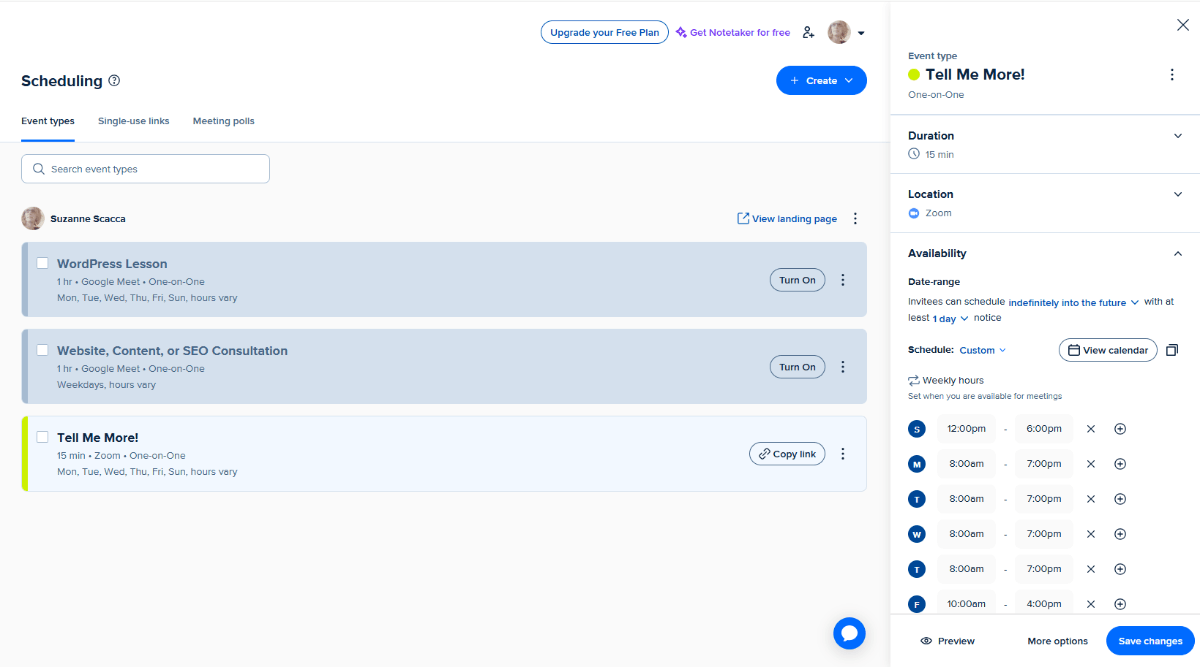Close the event type side panel
Screen dimensions: 1200x667
(1182, 25)
